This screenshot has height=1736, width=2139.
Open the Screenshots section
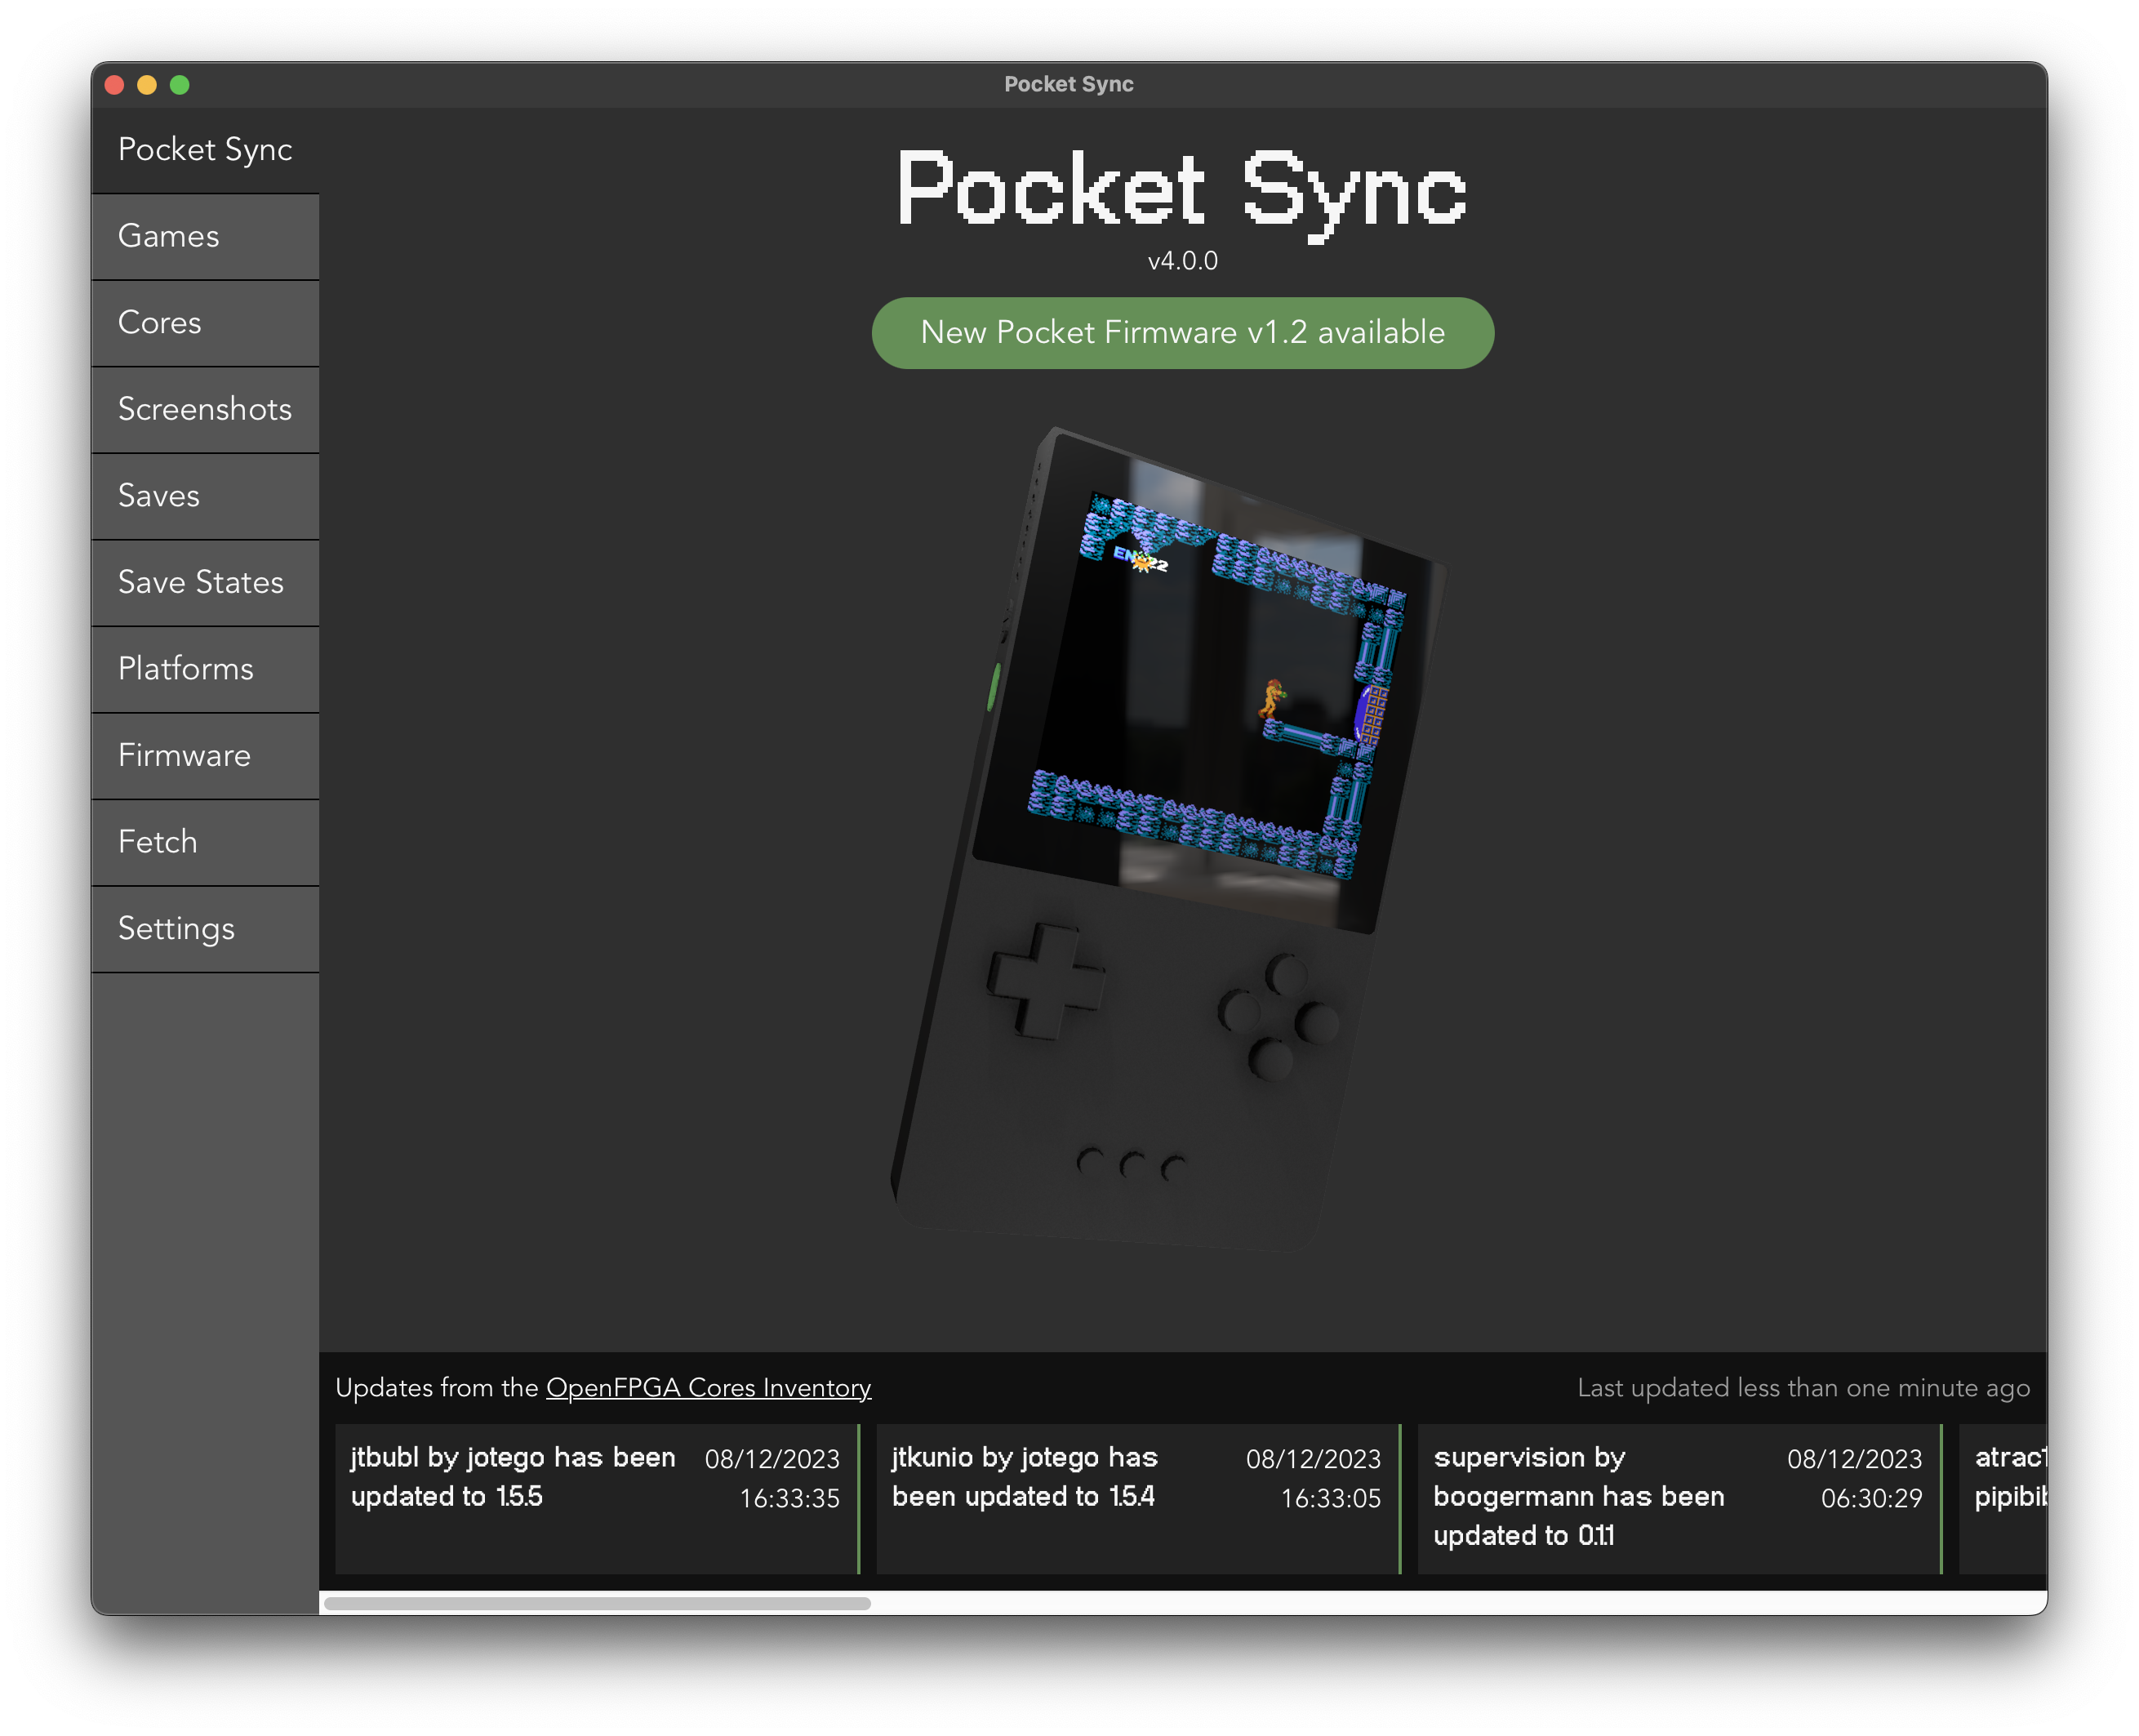point(205,409)
